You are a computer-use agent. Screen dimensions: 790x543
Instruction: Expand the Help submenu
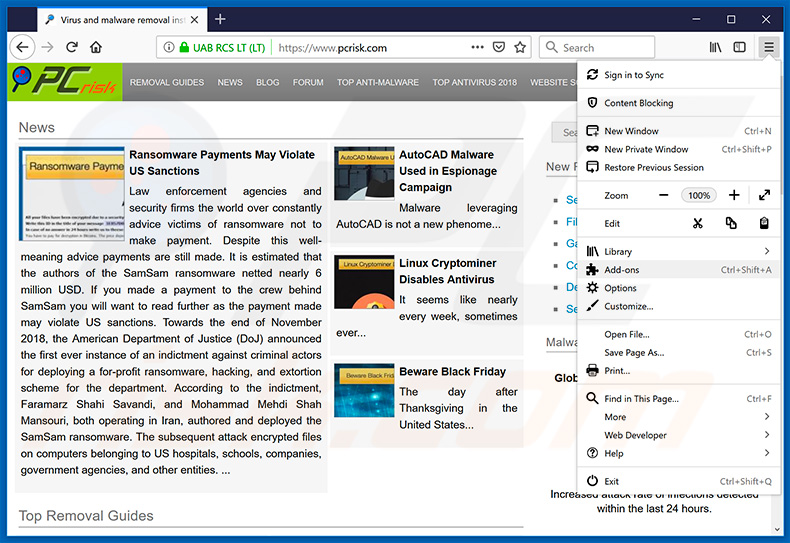tap(767, 453)
